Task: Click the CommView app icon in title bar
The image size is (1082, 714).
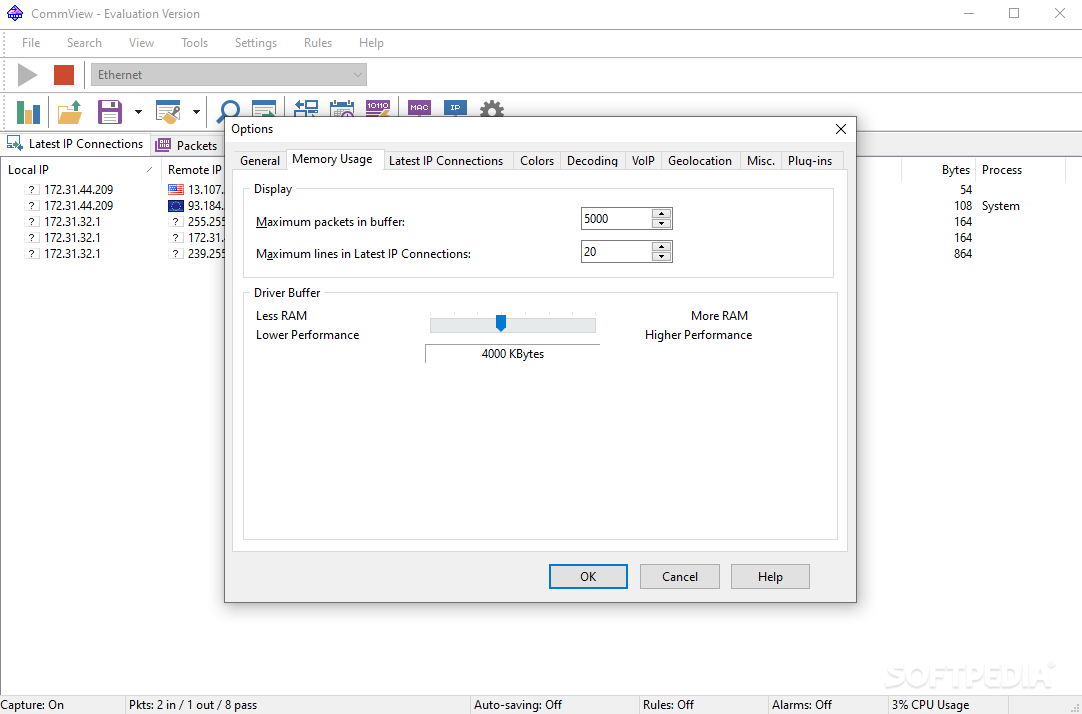Action: pos(14,13)
